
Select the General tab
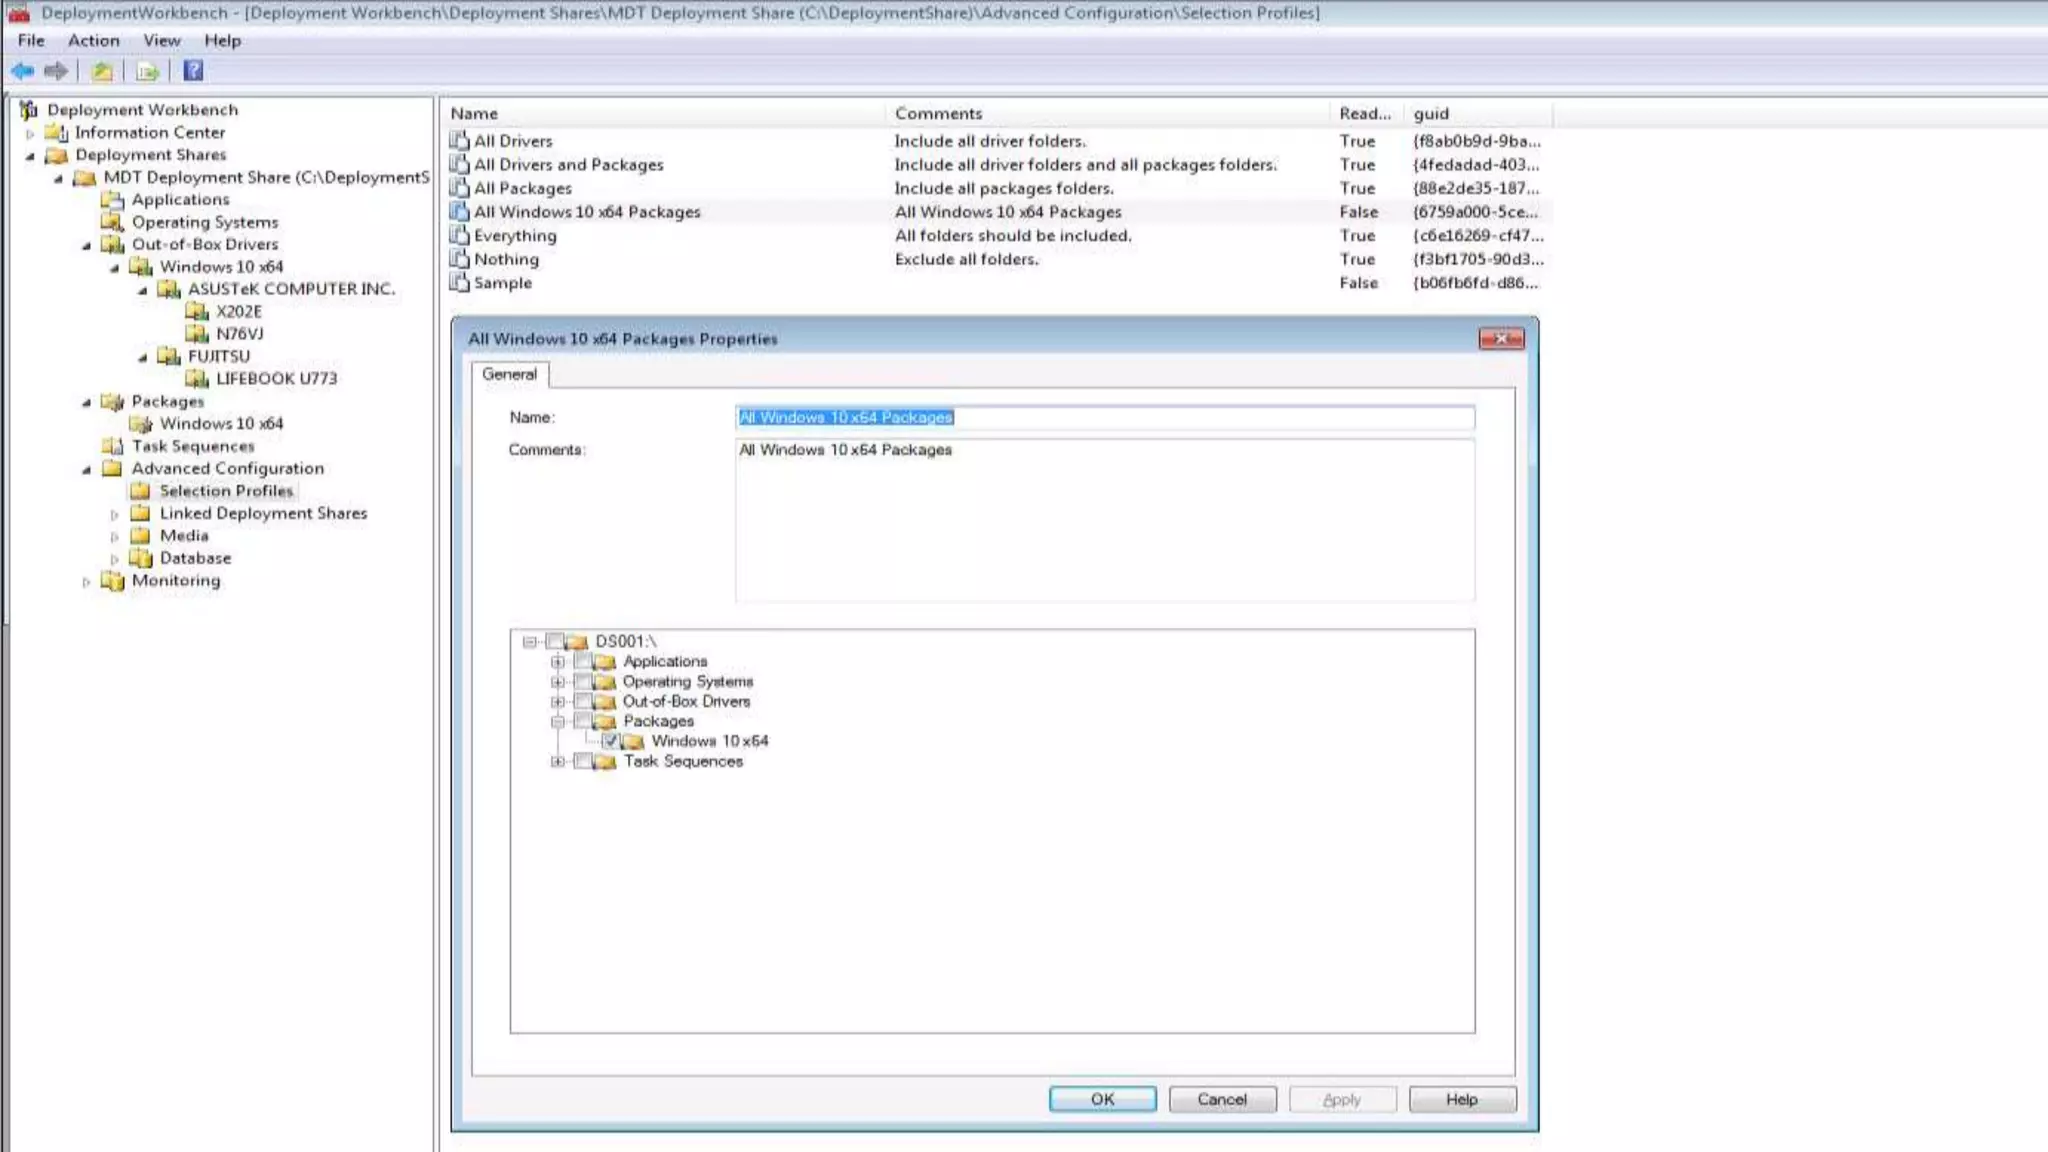509,374
